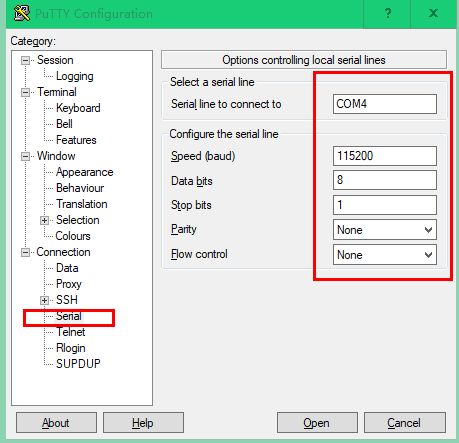Click the question mark help icon
This screenshot has width=459, height=443.
(388, 13)
